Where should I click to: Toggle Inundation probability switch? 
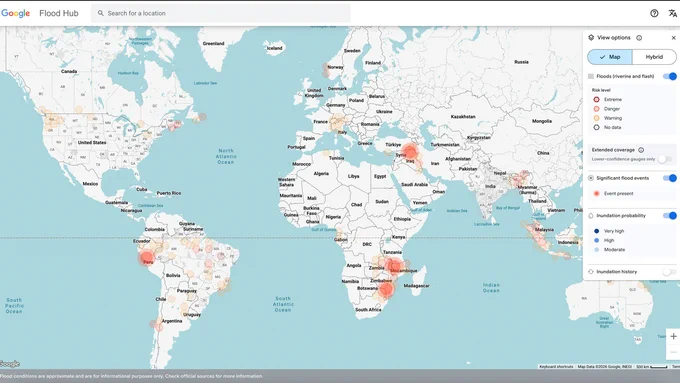click(670, 216)
